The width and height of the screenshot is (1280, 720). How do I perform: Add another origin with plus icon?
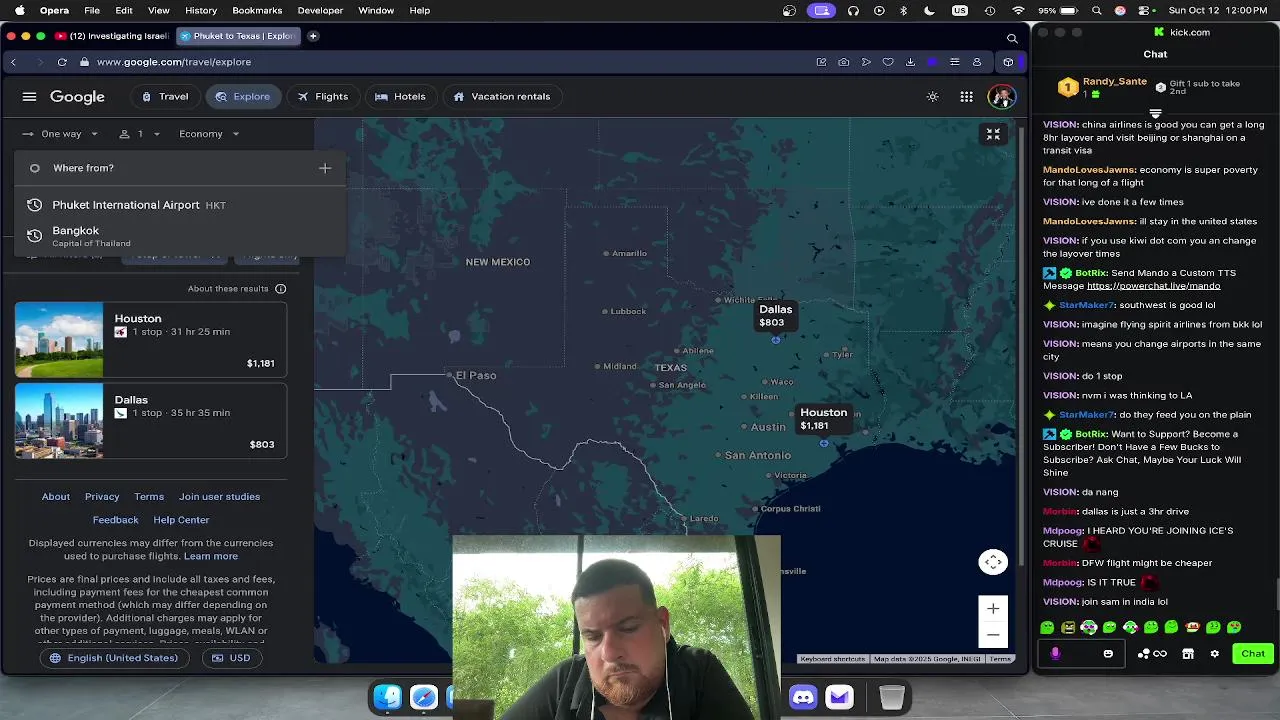tap(325, 168)
